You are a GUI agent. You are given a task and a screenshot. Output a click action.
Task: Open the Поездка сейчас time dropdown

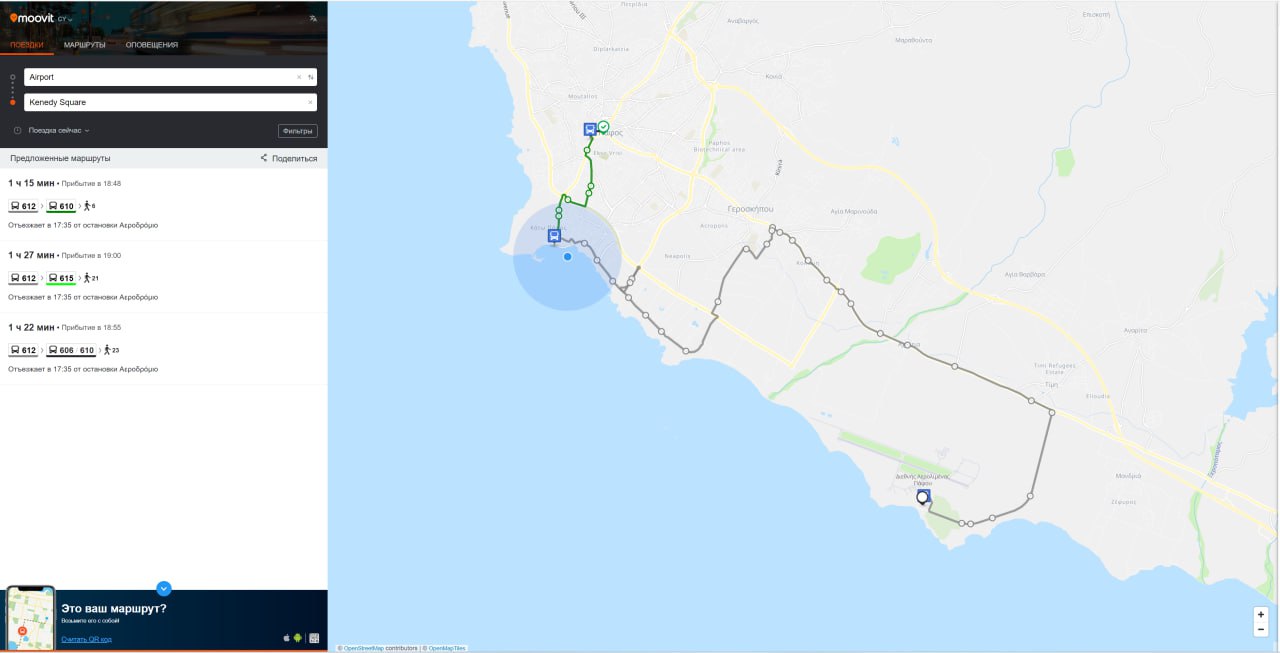[x=58, y=130]
